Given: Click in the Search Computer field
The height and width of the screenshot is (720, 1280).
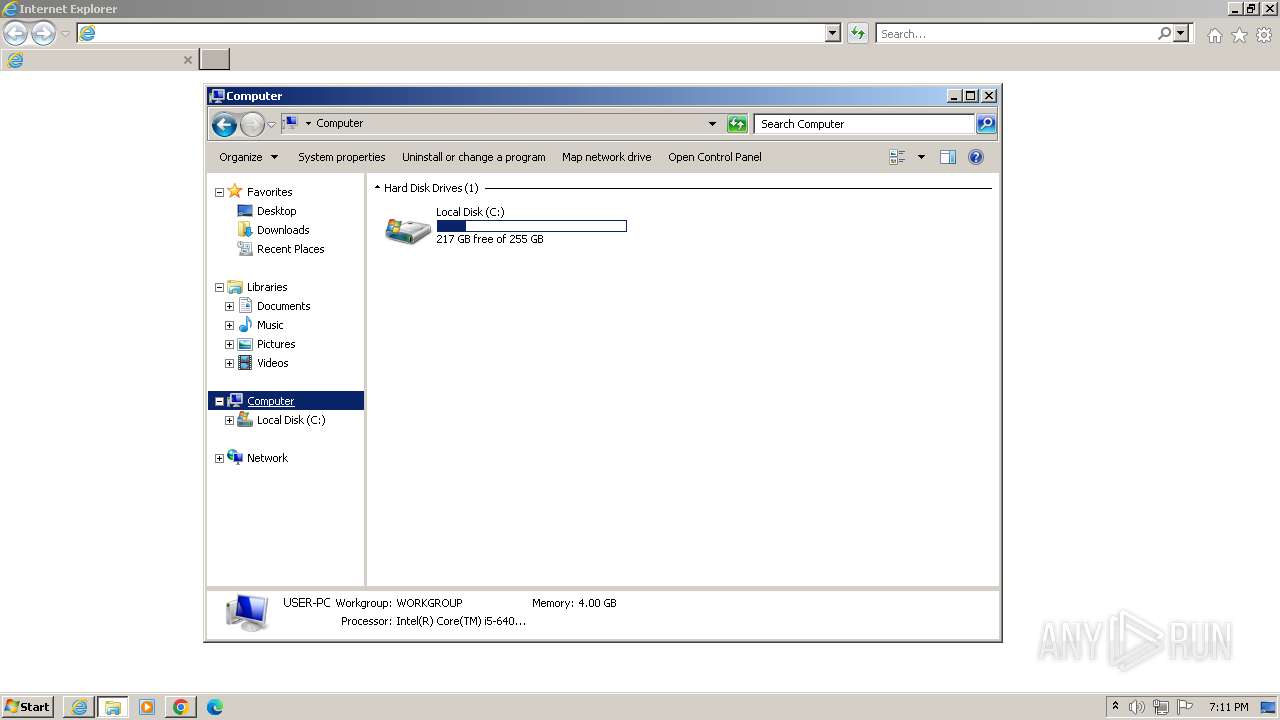Looking at the screenshot, I should [x=864, y=124].
